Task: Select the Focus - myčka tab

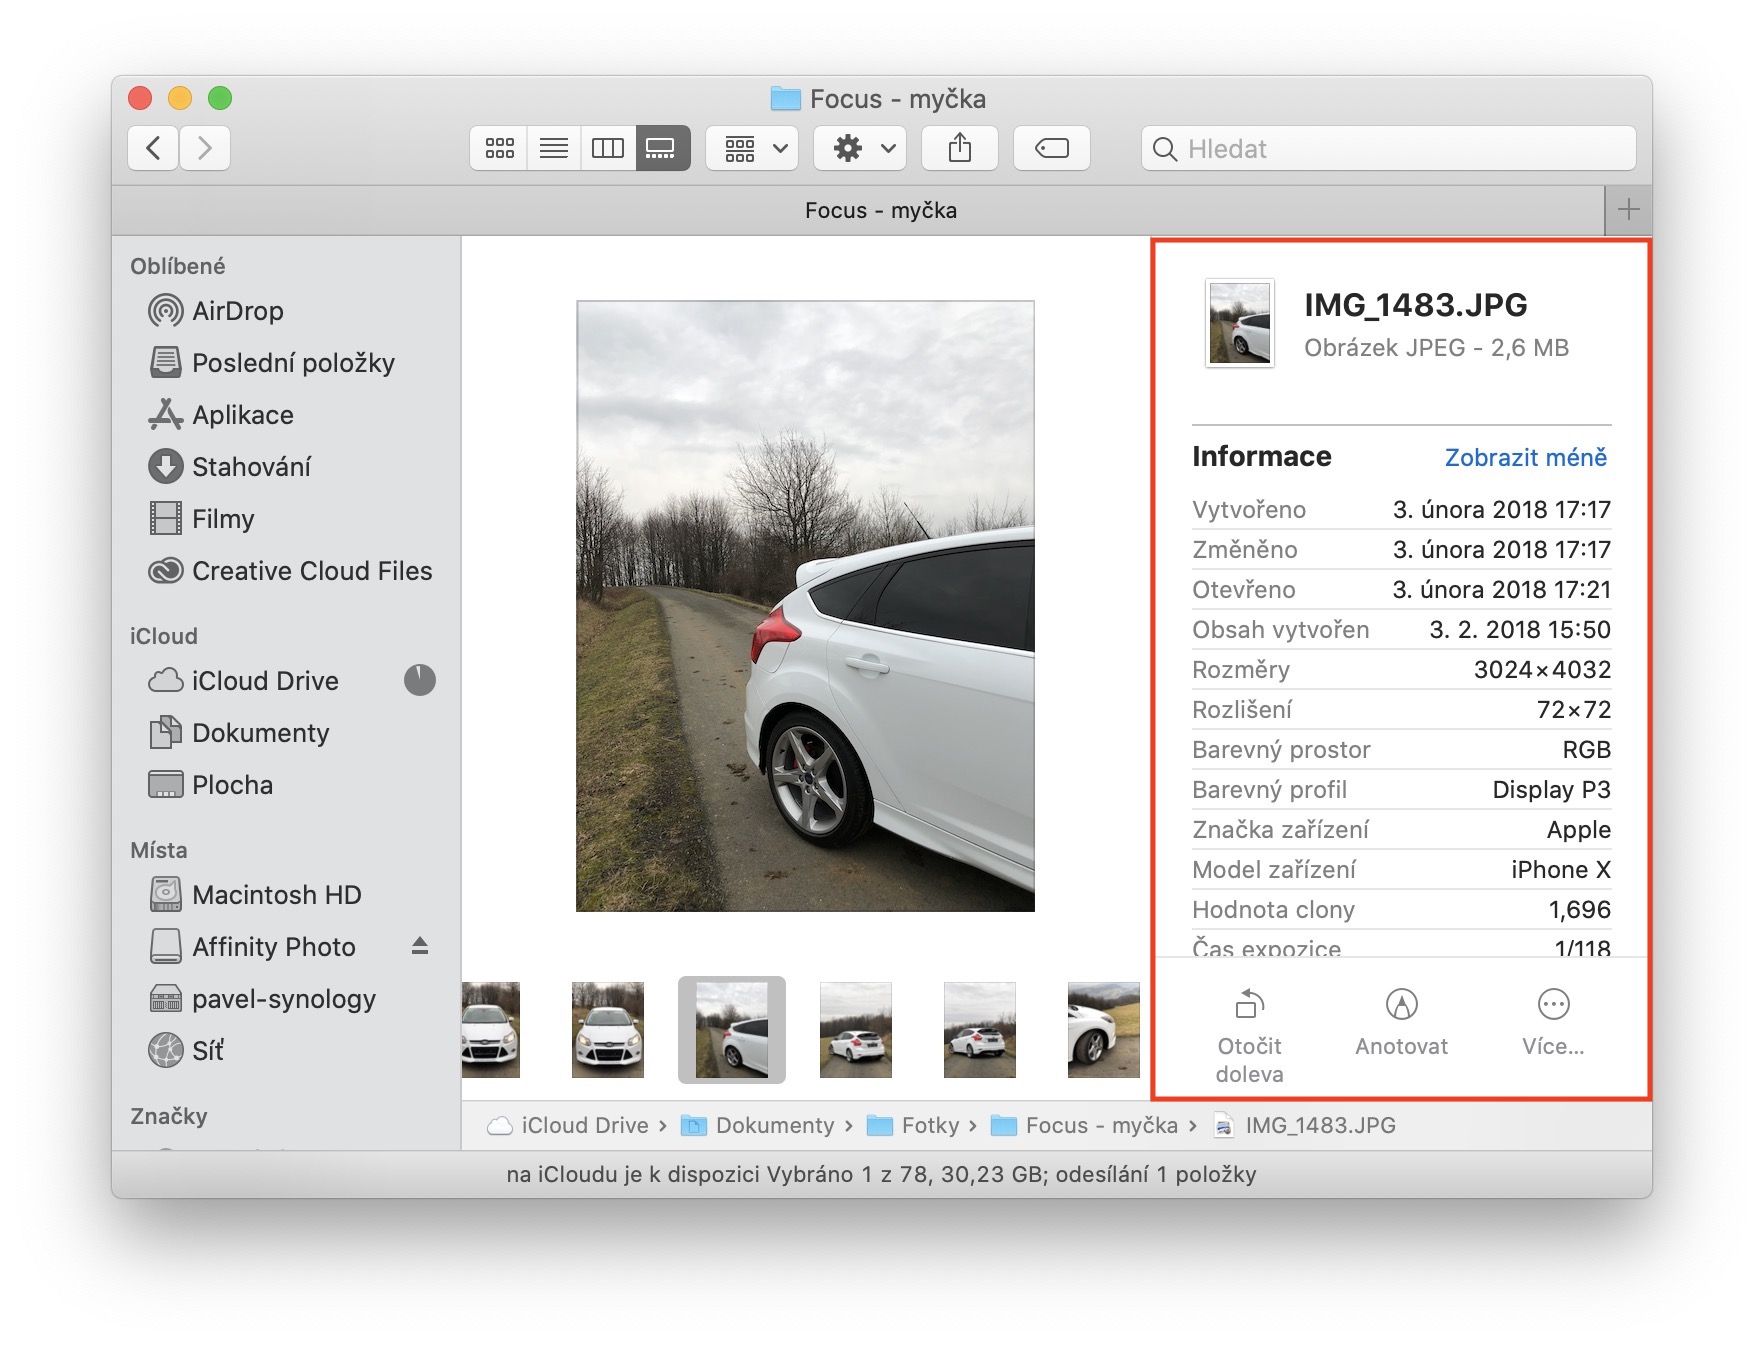Action: 880,211
